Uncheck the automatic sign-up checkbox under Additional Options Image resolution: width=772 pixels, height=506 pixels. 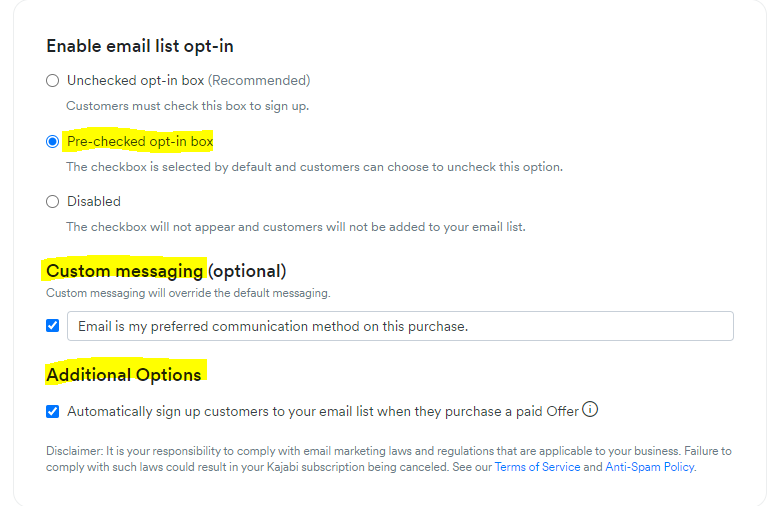(53, 411)
